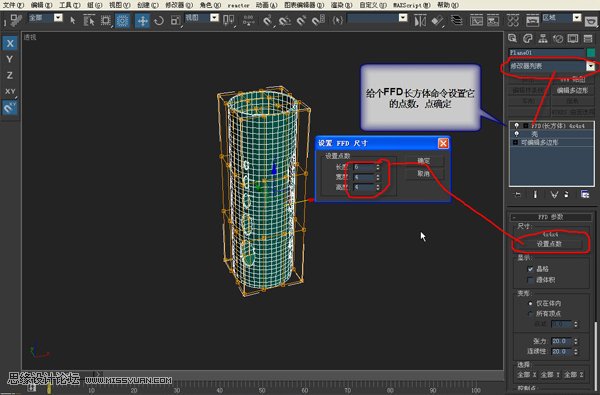This screenshot has width=600, height=395.
Task: Click the Align tool icon
Action: (x=437, y=20)
